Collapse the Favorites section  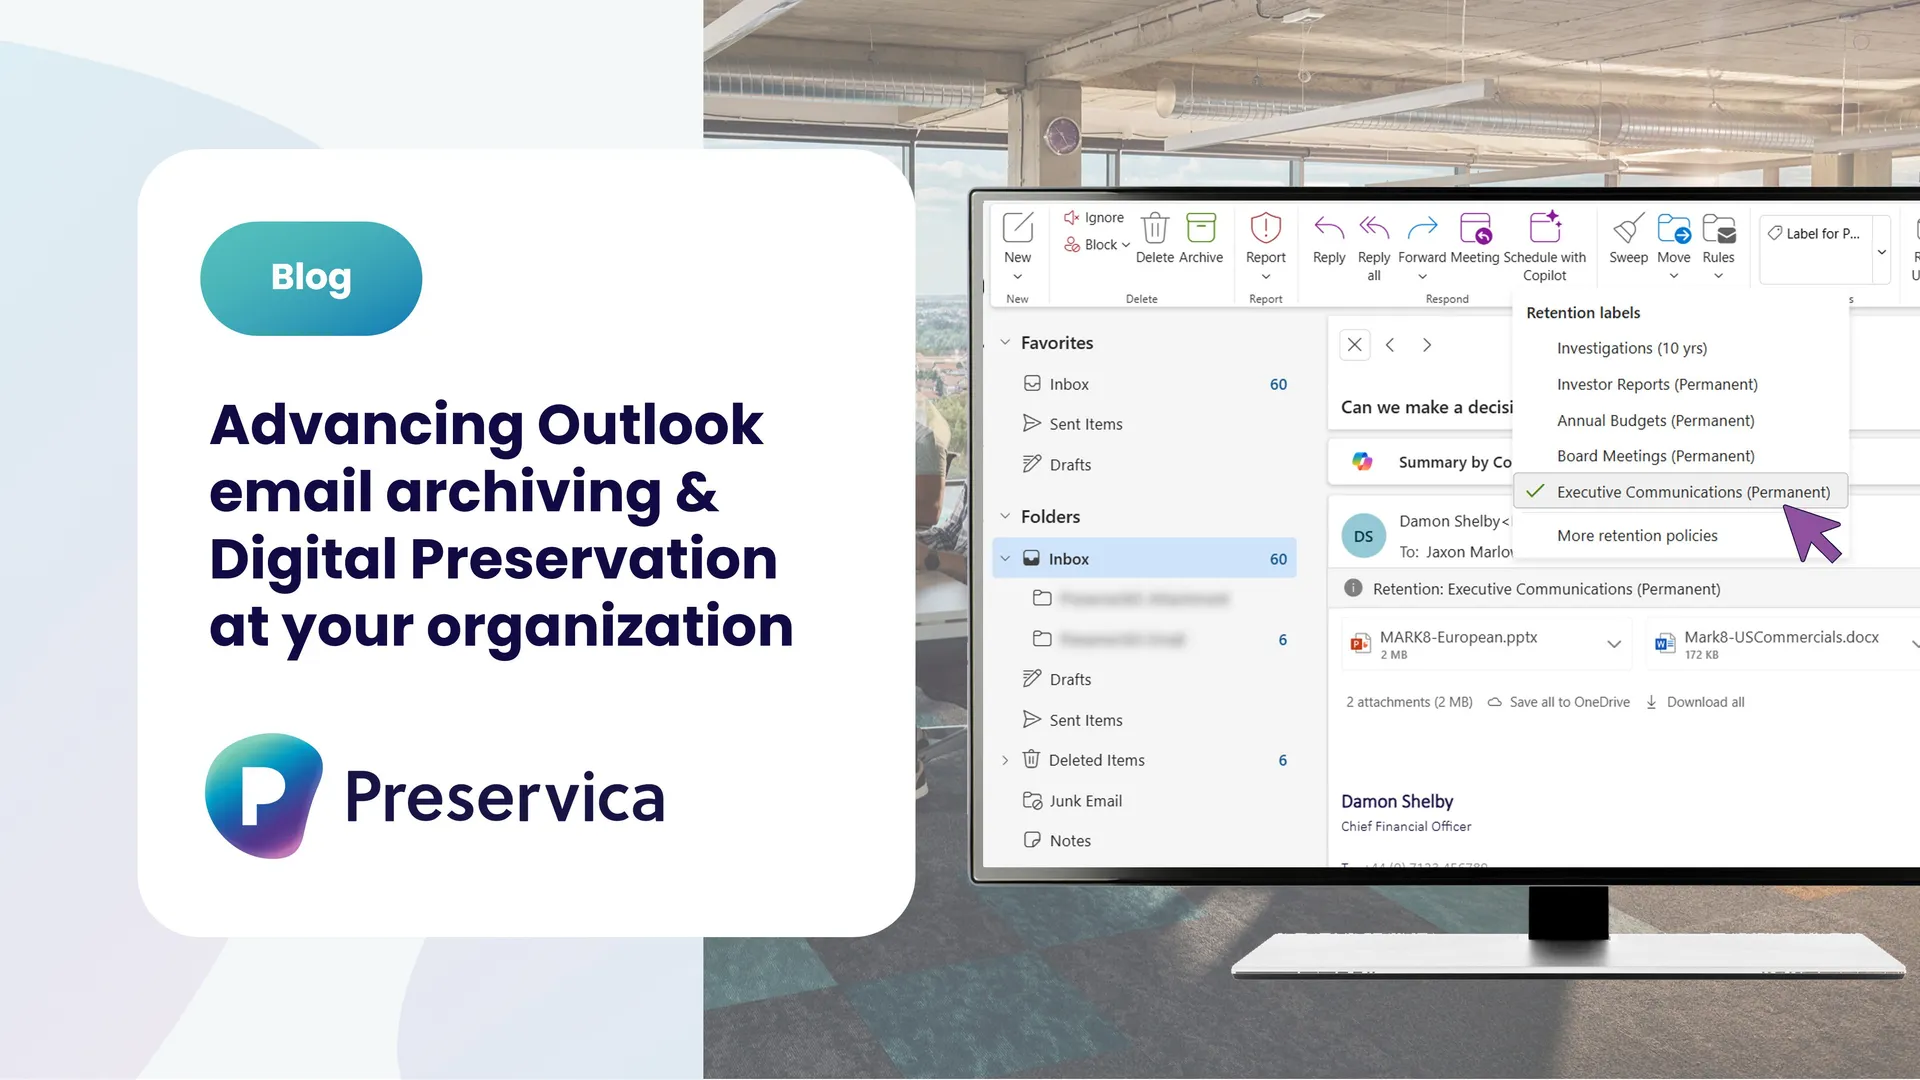pos(1005,343)
